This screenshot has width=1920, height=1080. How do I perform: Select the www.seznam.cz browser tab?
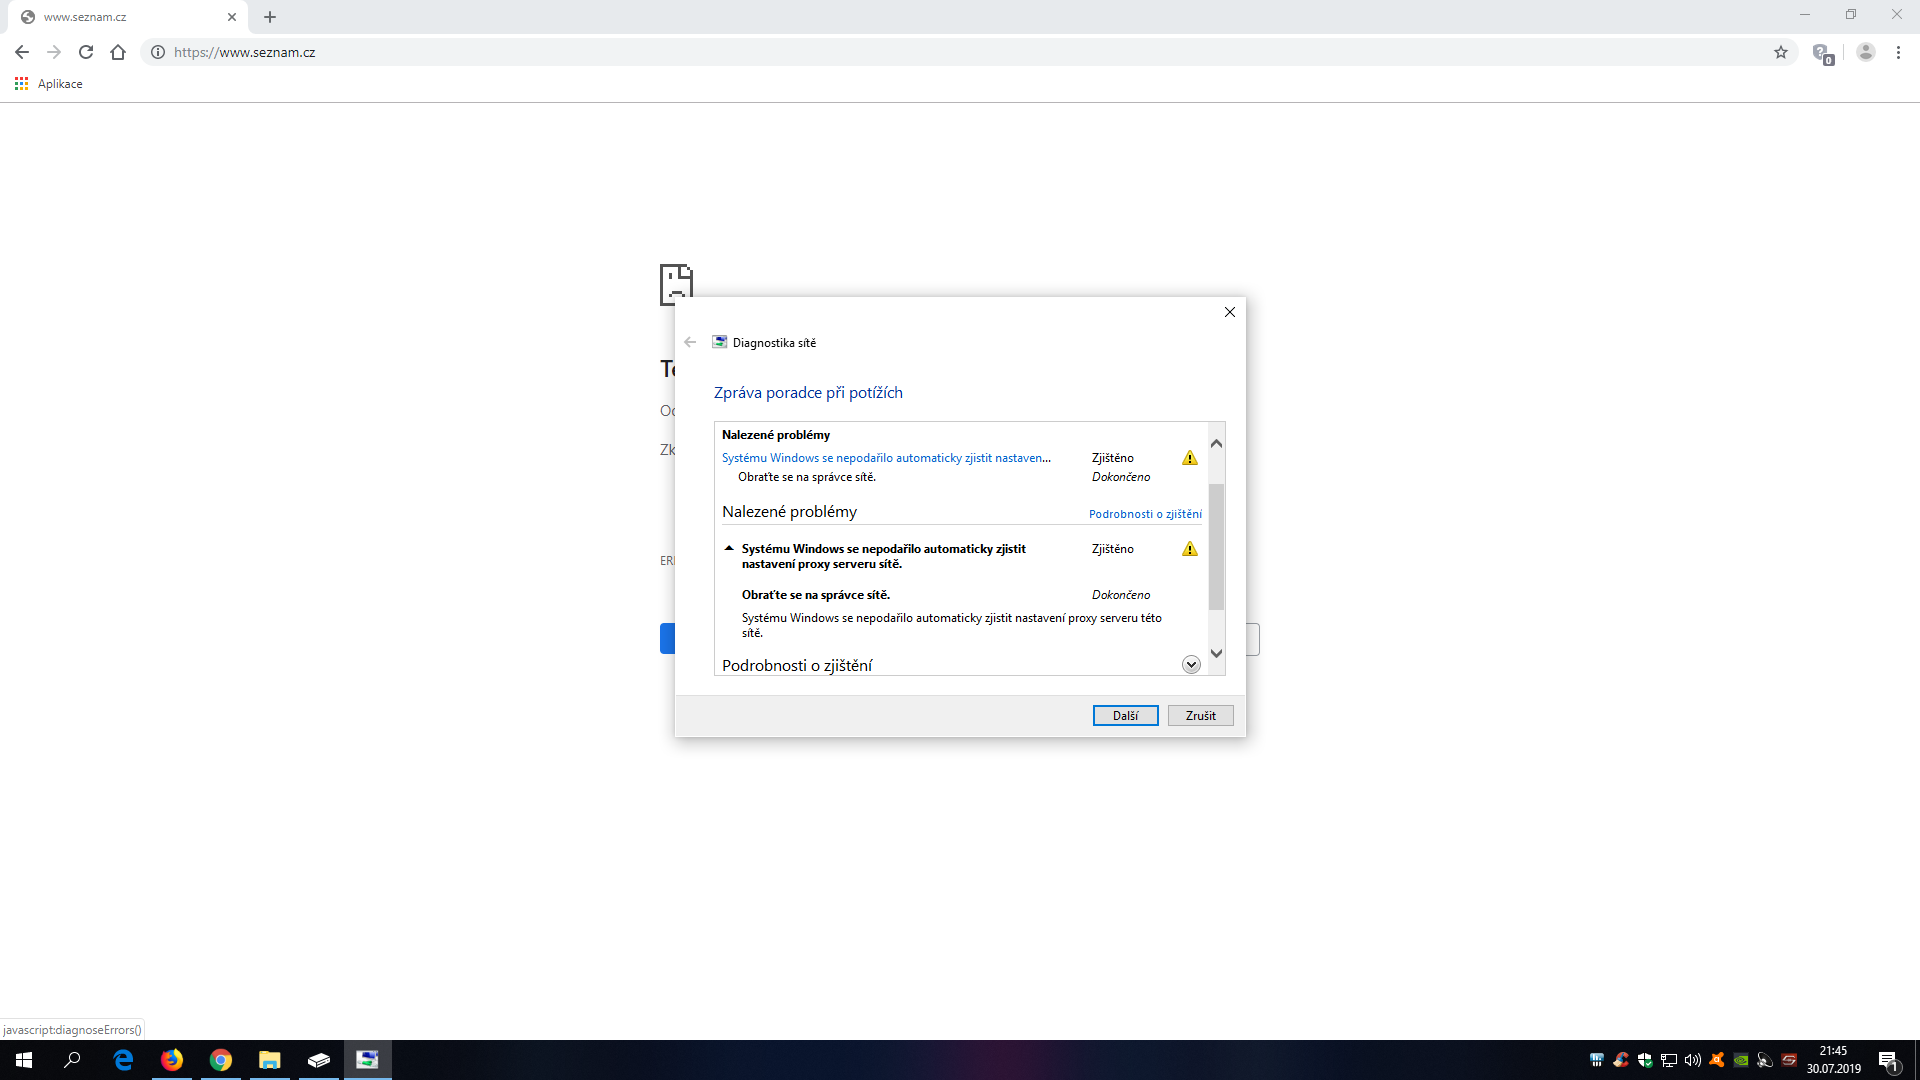pyautogui.click(x=120, y=17)
